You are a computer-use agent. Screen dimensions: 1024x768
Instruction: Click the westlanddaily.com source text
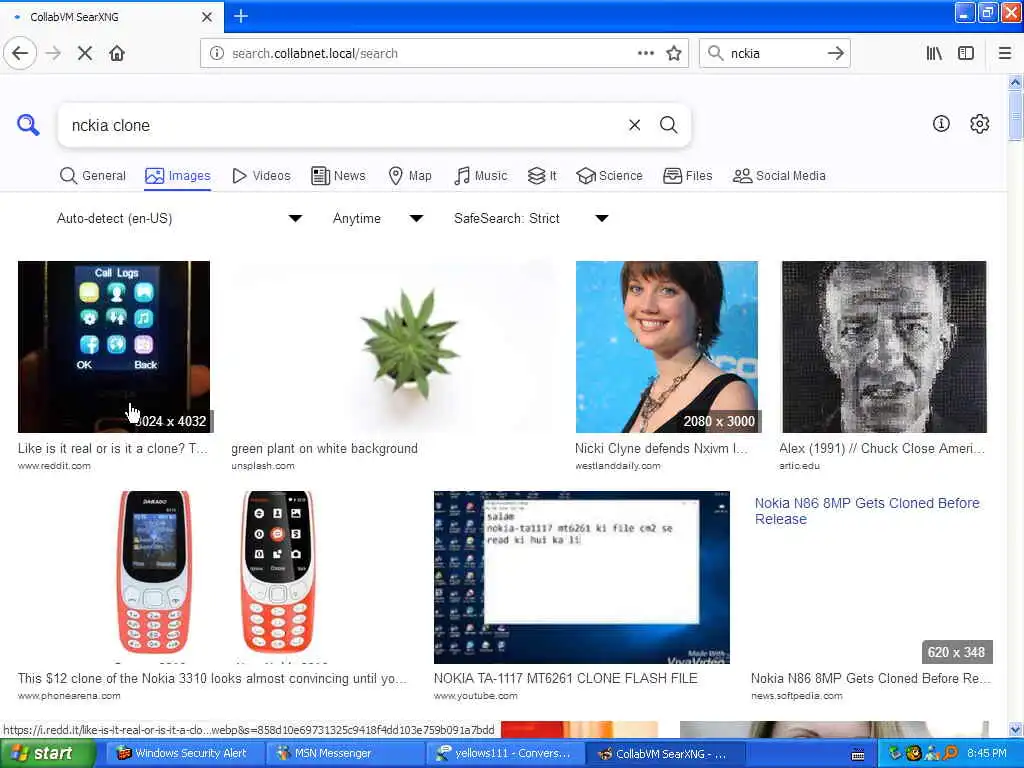click(x=618, y=466)
